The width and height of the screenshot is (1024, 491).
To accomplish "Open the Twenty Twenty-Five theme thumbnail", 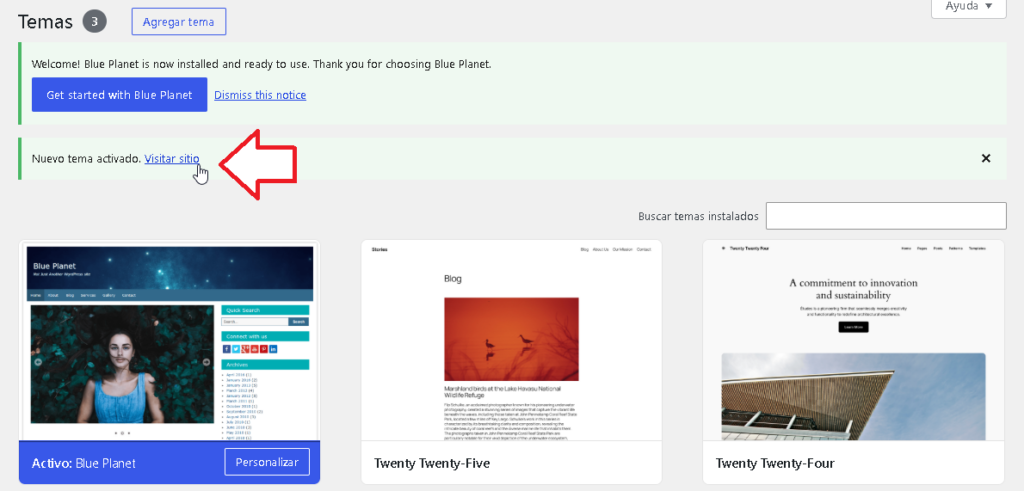I will coord(511,341).
